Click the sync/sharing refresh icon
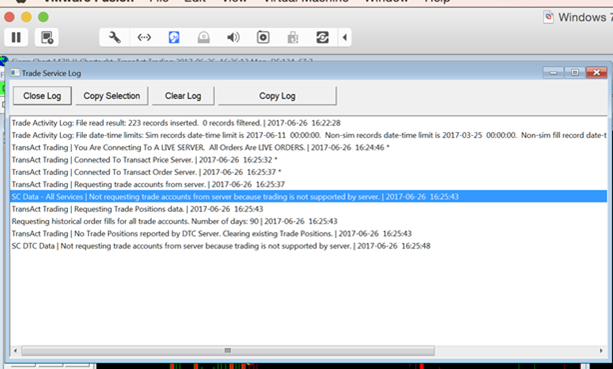The height and width of the screenshot is (369, 613). 323,38
